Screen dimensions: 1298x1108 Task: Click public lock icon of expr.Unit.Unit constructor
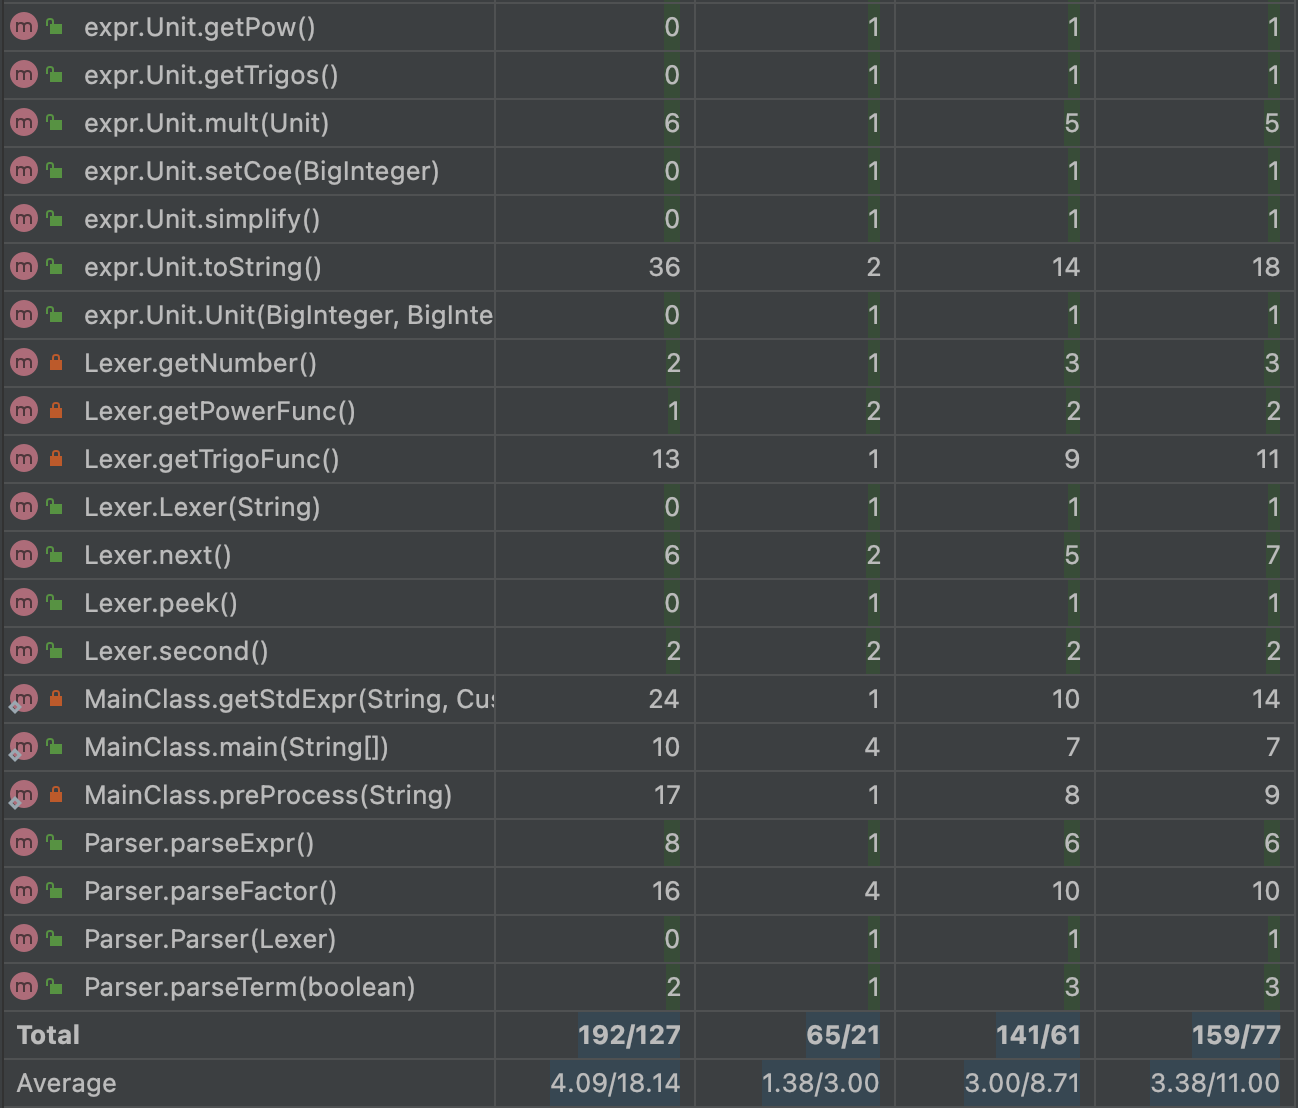(56, 315)
